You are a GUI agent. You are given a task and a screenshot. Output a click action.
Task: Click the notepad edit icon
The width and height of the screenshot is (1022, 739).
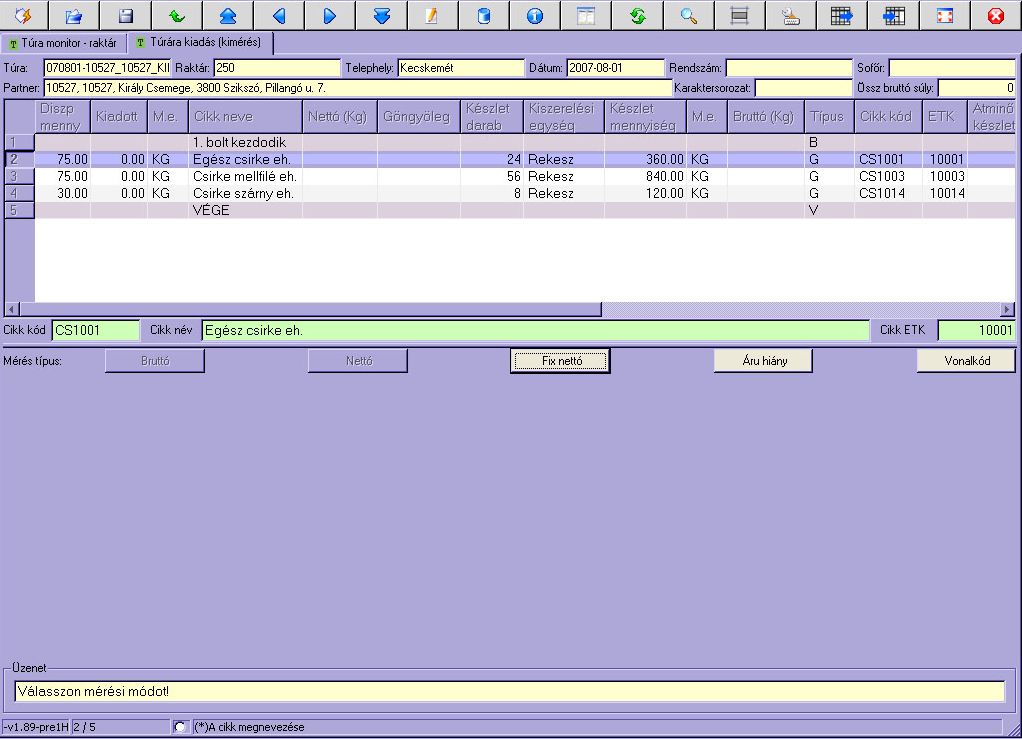tap(432, 16)
